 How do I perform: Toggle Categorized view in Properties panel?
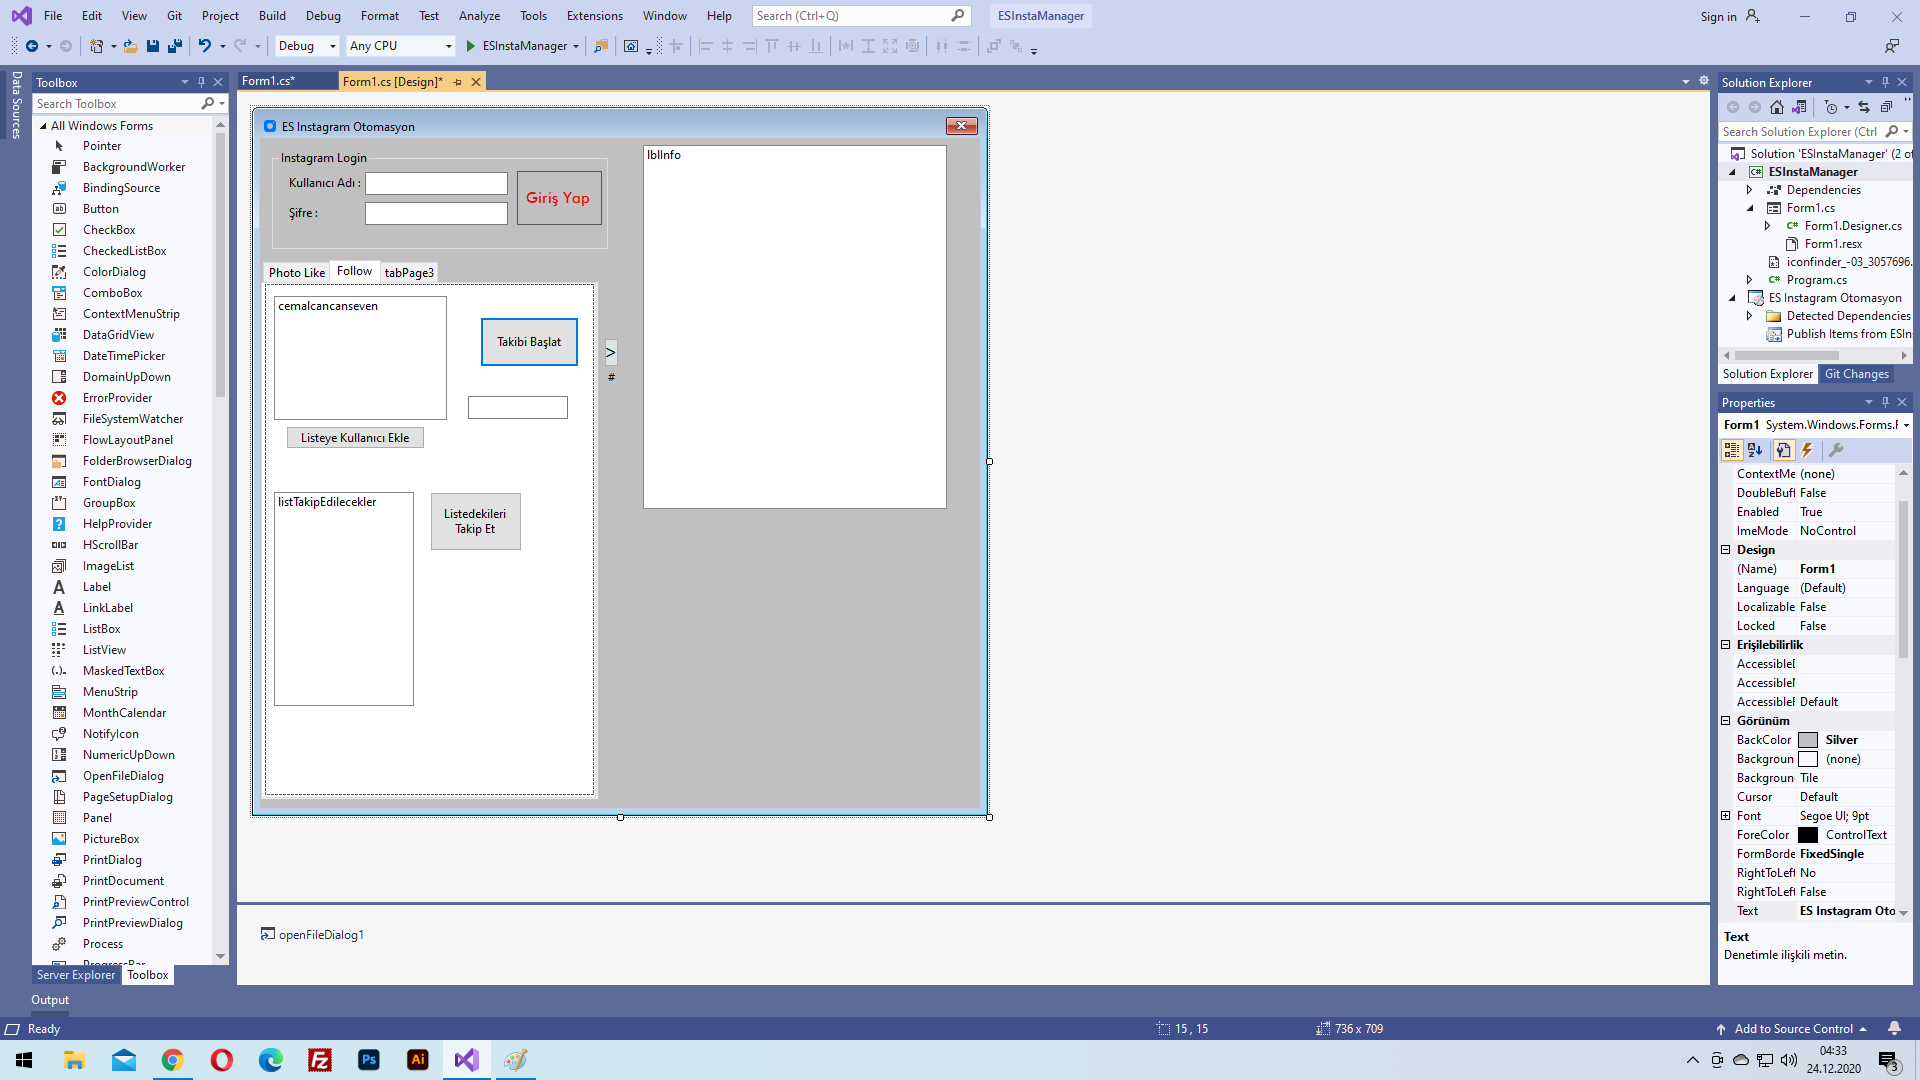pos(1732,450)
